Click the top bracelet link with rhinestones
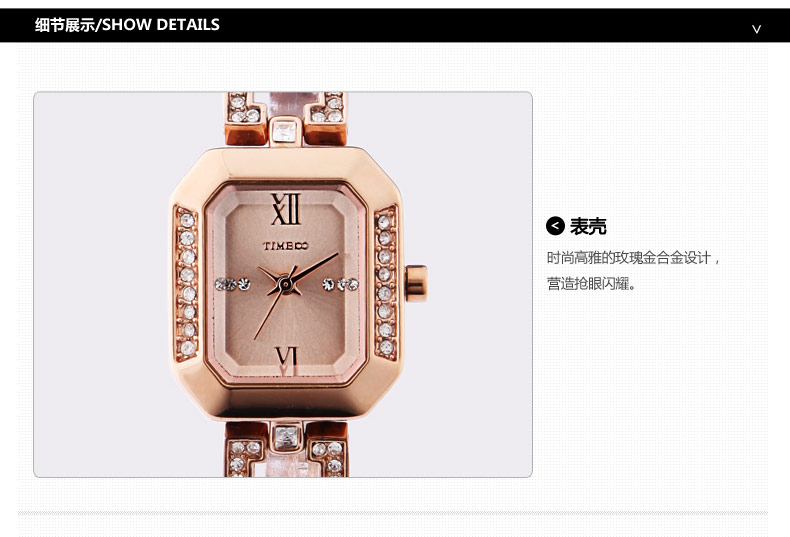The width and height of the screenshot is (790, 537). click(286, 119)
